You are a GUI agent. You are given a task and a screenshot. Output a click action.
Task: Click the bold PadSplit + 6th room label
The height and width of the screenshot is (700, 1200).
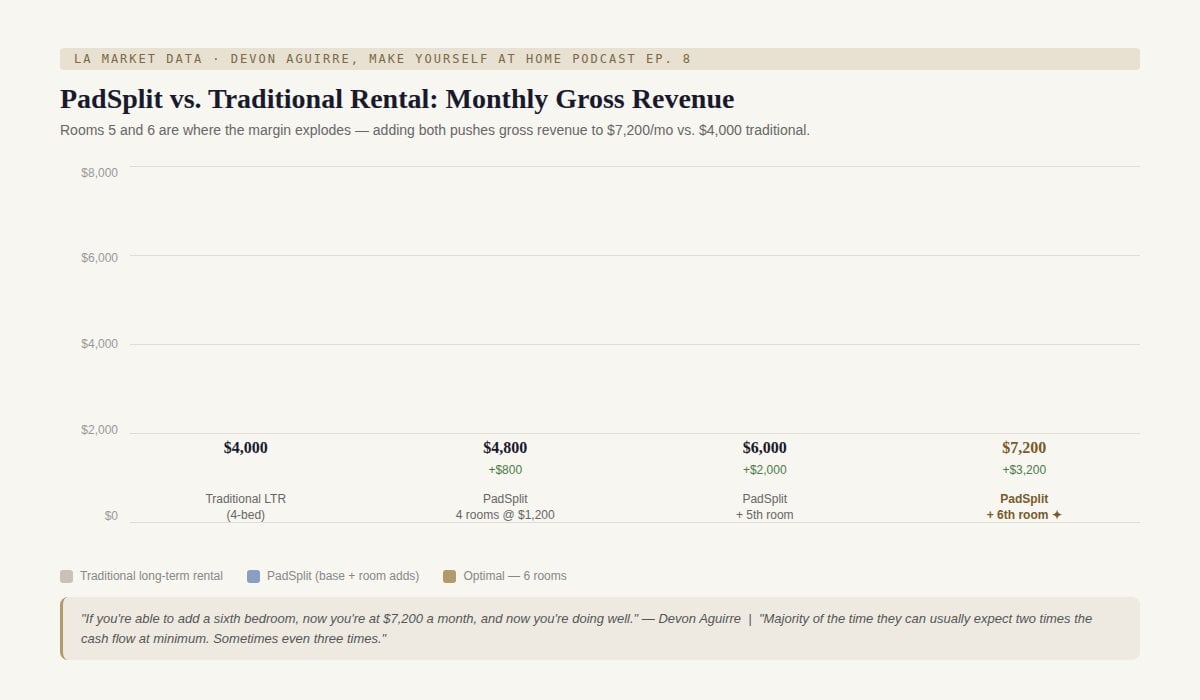pos(1024,507)
